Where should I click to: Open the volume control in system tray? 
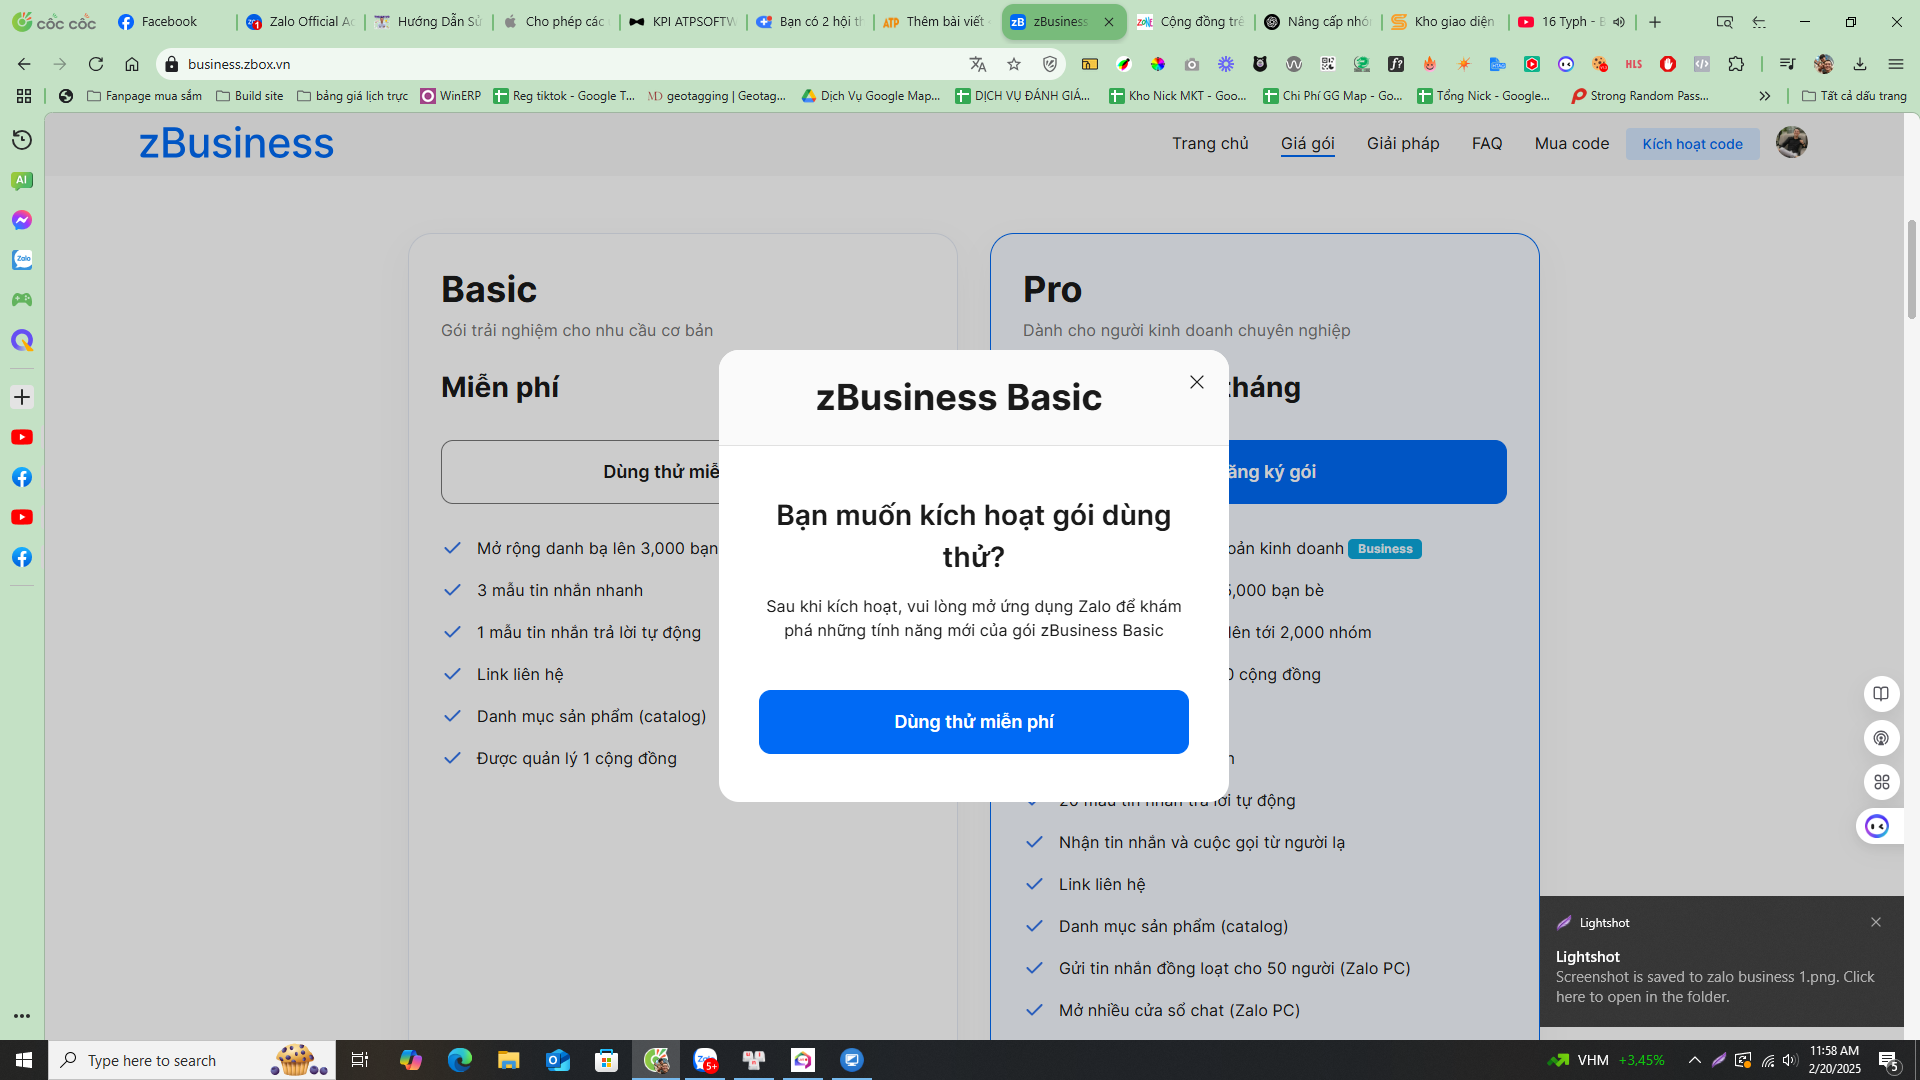(x=1790, y=1060)
